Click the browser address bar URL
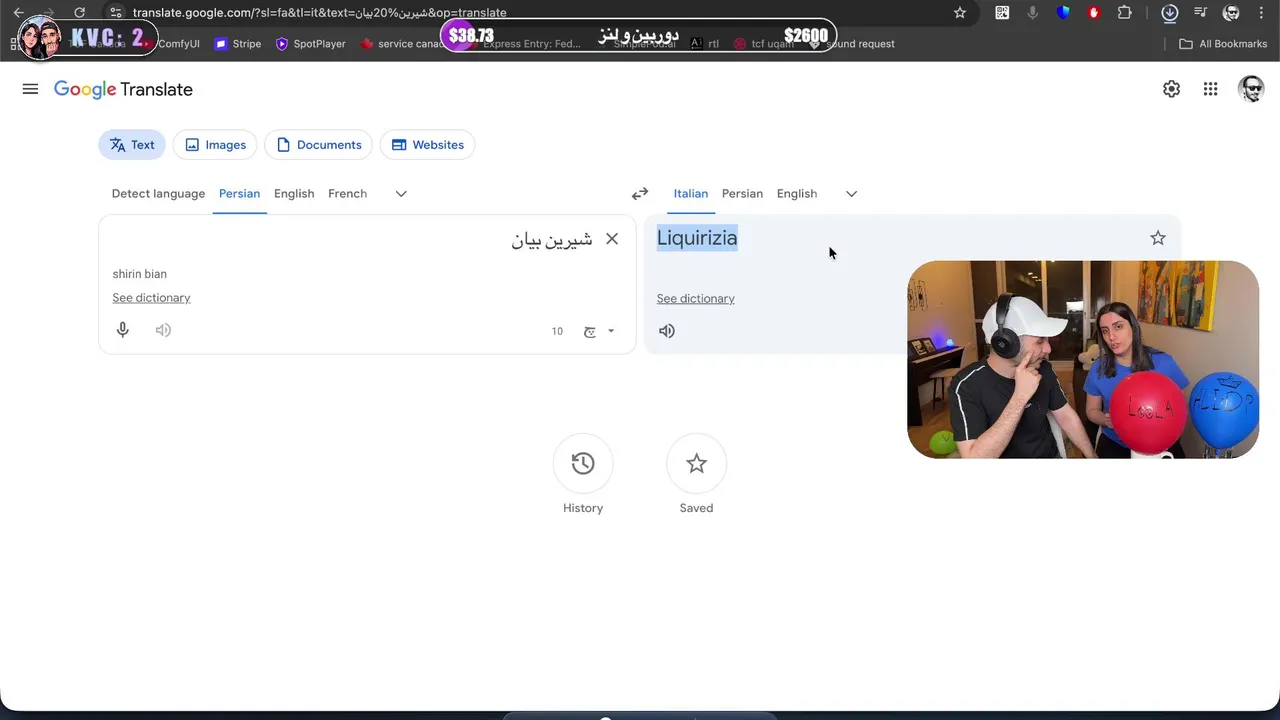1280x720 pixels. coord(320,13)
